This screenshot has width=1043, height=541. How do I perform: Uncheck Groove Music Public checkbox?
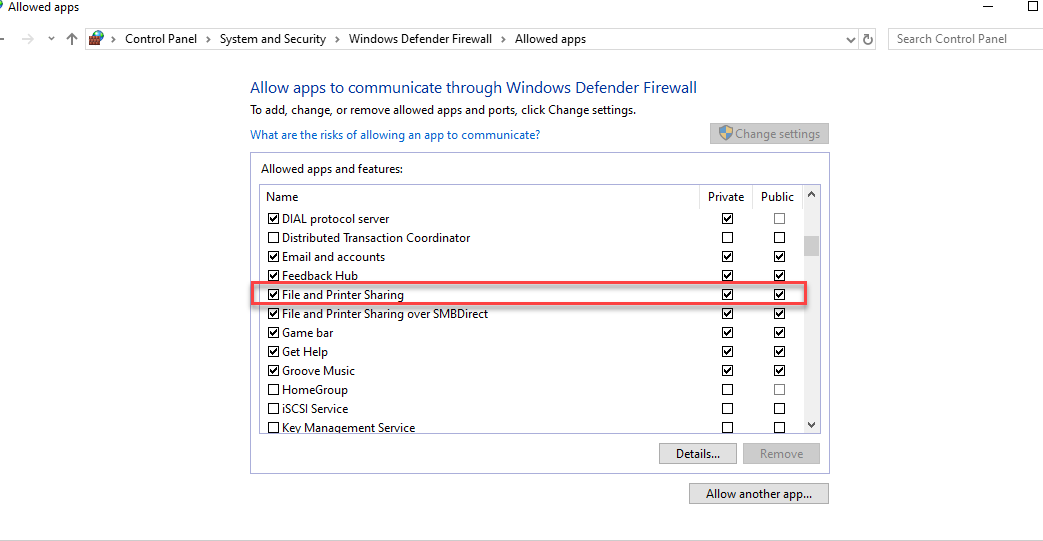tap(779, 371)
